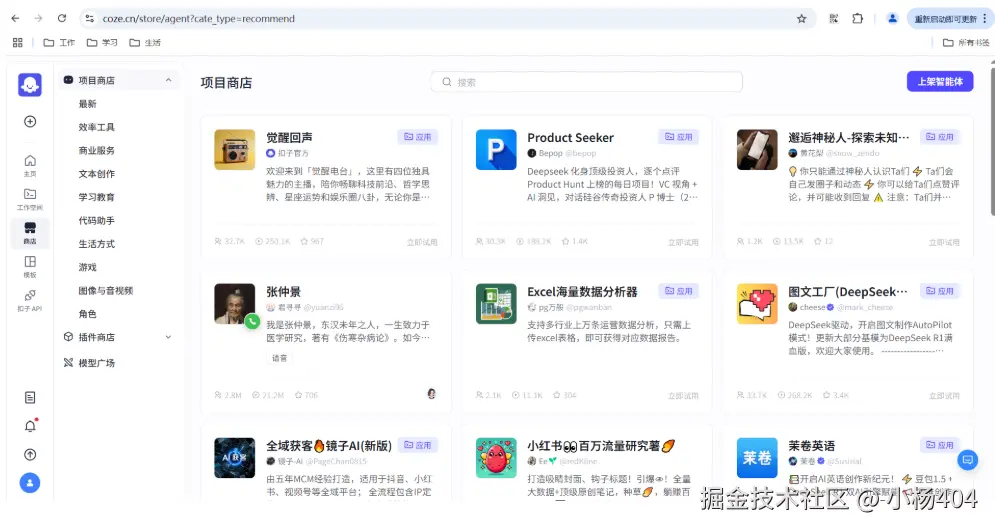Image resolution: width=995 pixels, height=530 pixels.
Task: Click the small avatar on 张仲景 card footer
Action: pyautogui.click(x=432, y=394)
